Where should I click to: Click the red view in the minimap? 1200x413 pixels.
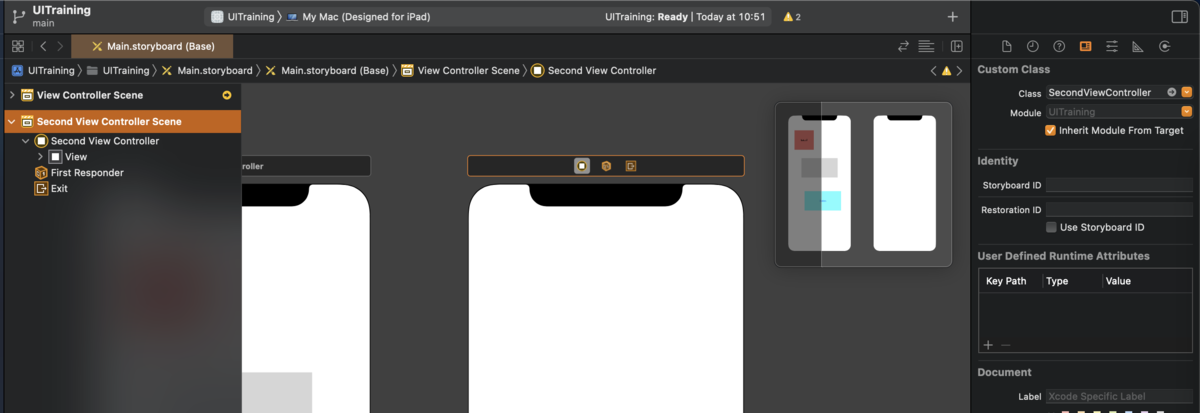[x=804, y=141]
